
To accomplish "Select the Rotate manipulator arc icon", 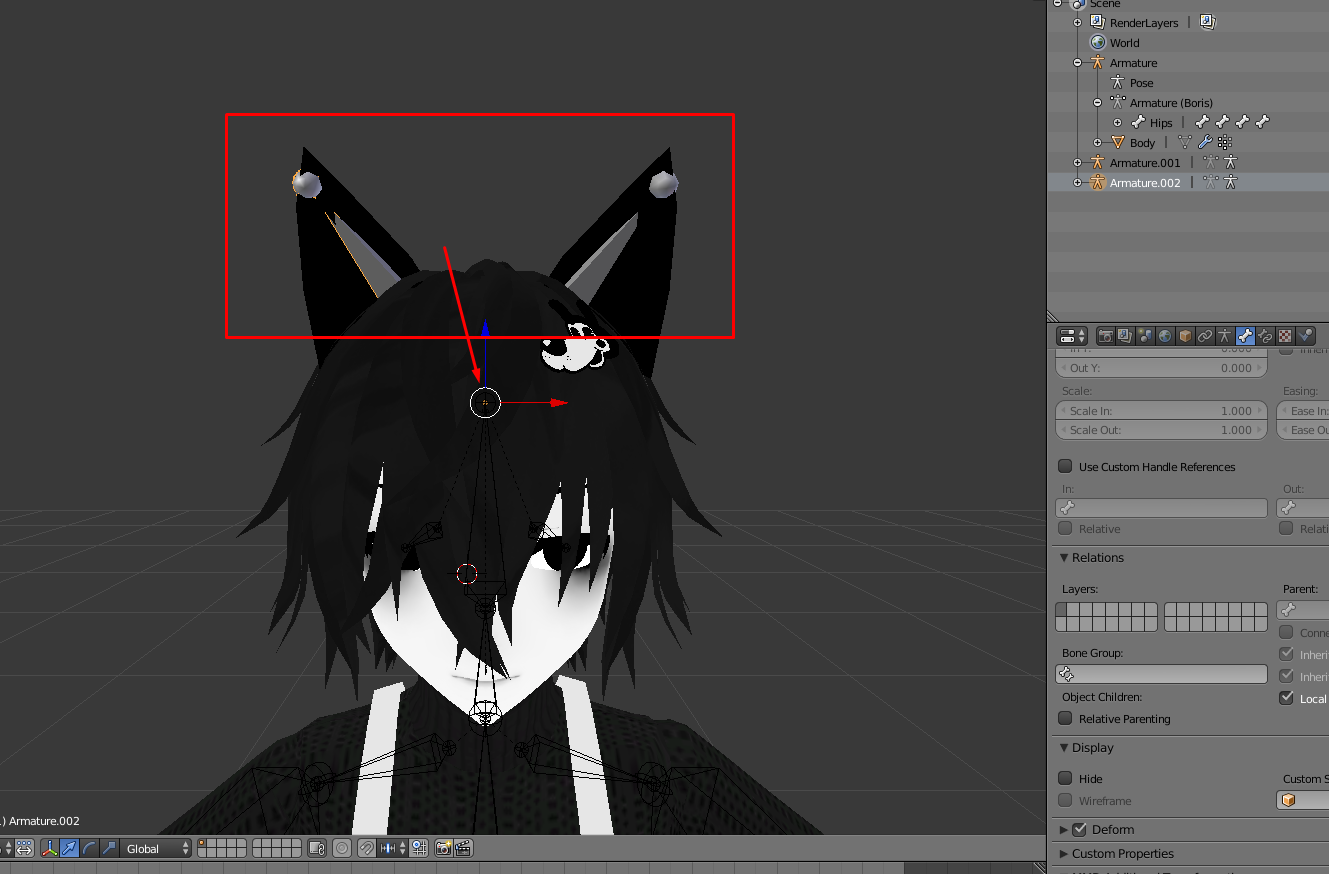I will tap(89, 848).
